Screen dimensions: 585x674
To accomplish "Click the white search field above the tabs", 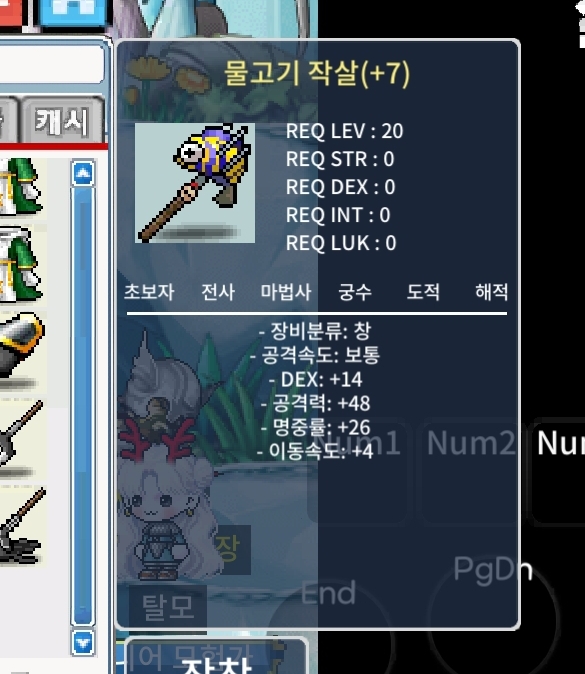I will (x=52, y=63).
